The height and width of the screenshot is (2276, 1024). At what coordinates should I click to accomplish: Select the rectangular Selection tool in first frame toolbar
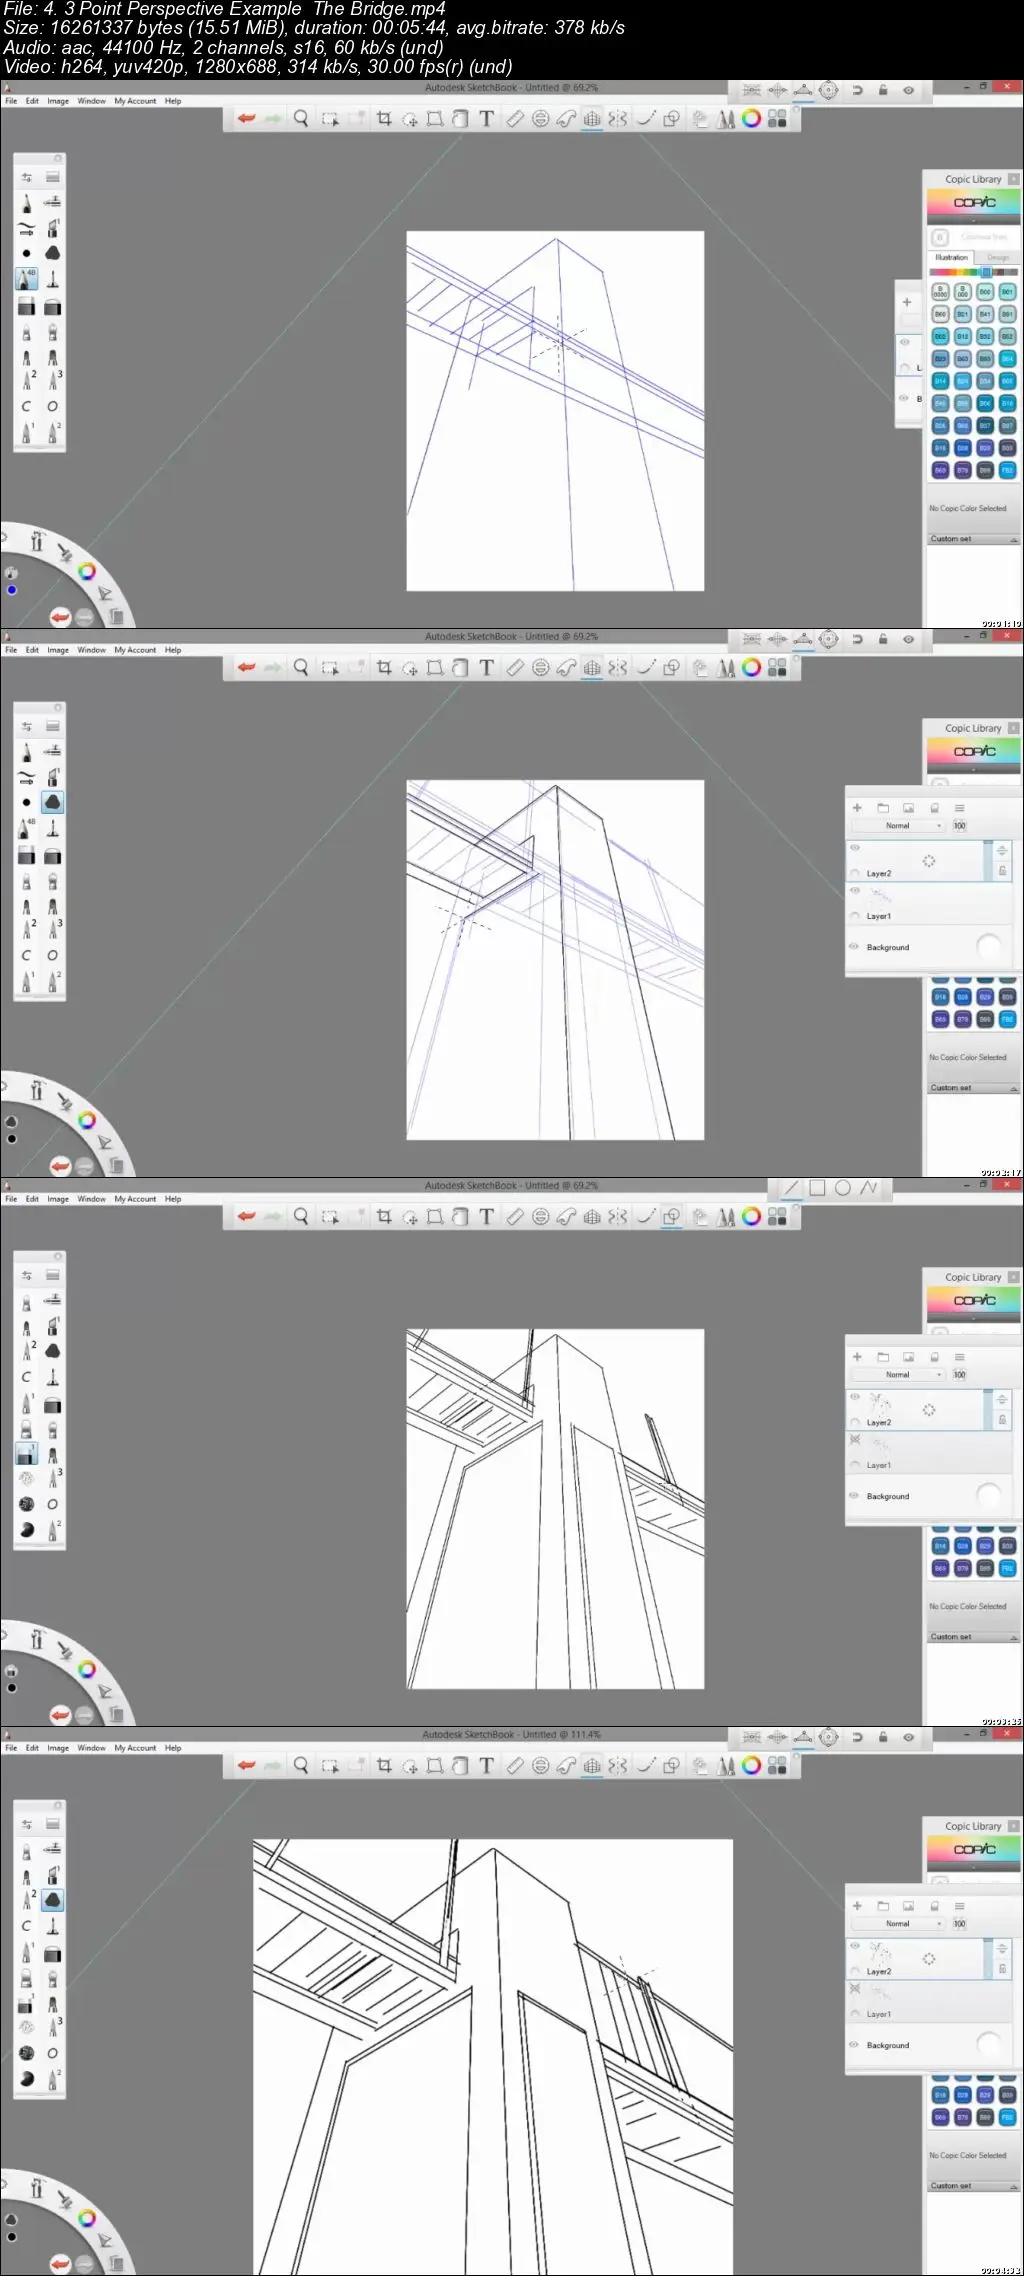pos(330,119)
